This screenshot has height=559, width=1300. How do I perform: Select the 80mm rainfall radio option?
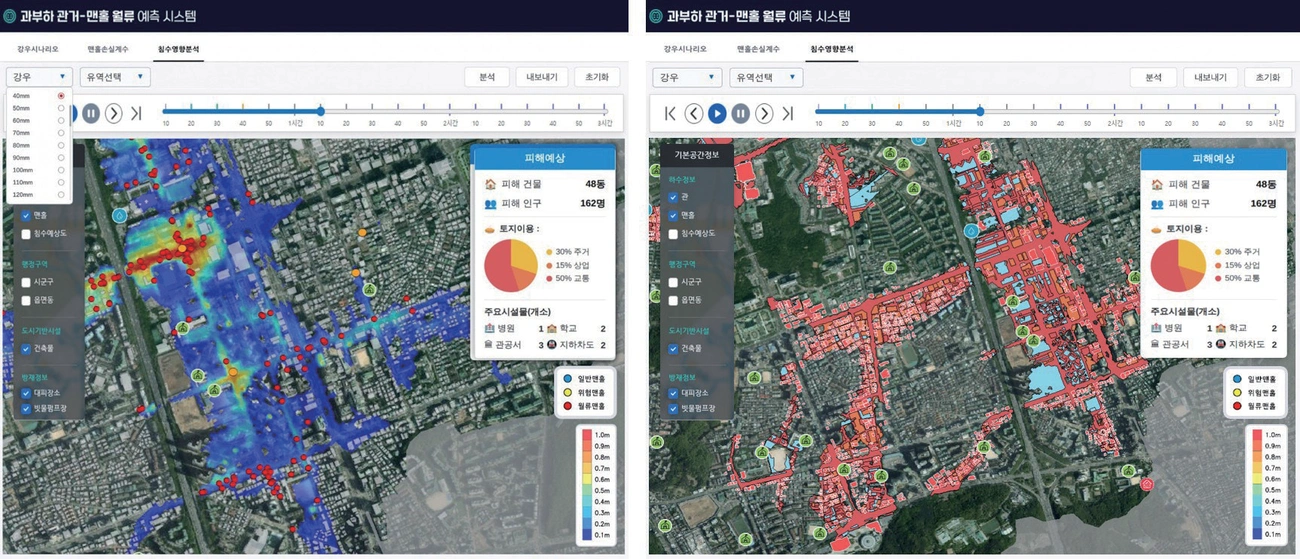(61, 145)
